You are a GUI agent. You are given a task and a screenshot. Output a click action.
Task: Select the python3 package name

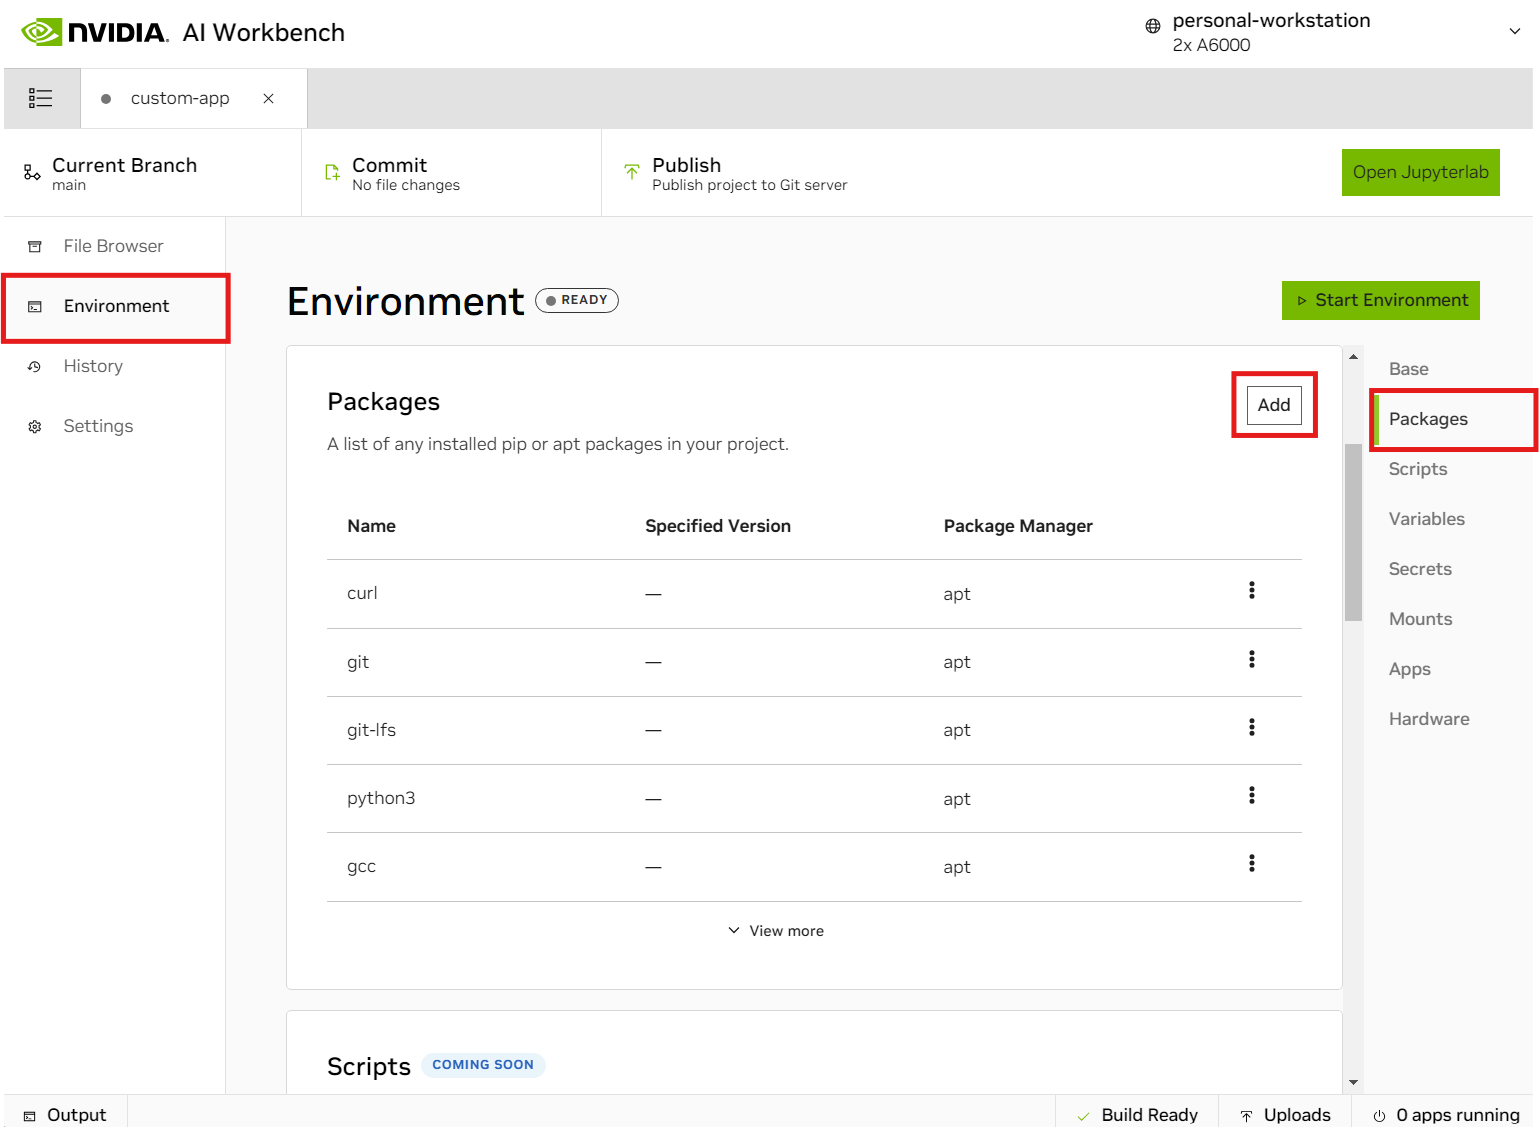click(381, 798)
